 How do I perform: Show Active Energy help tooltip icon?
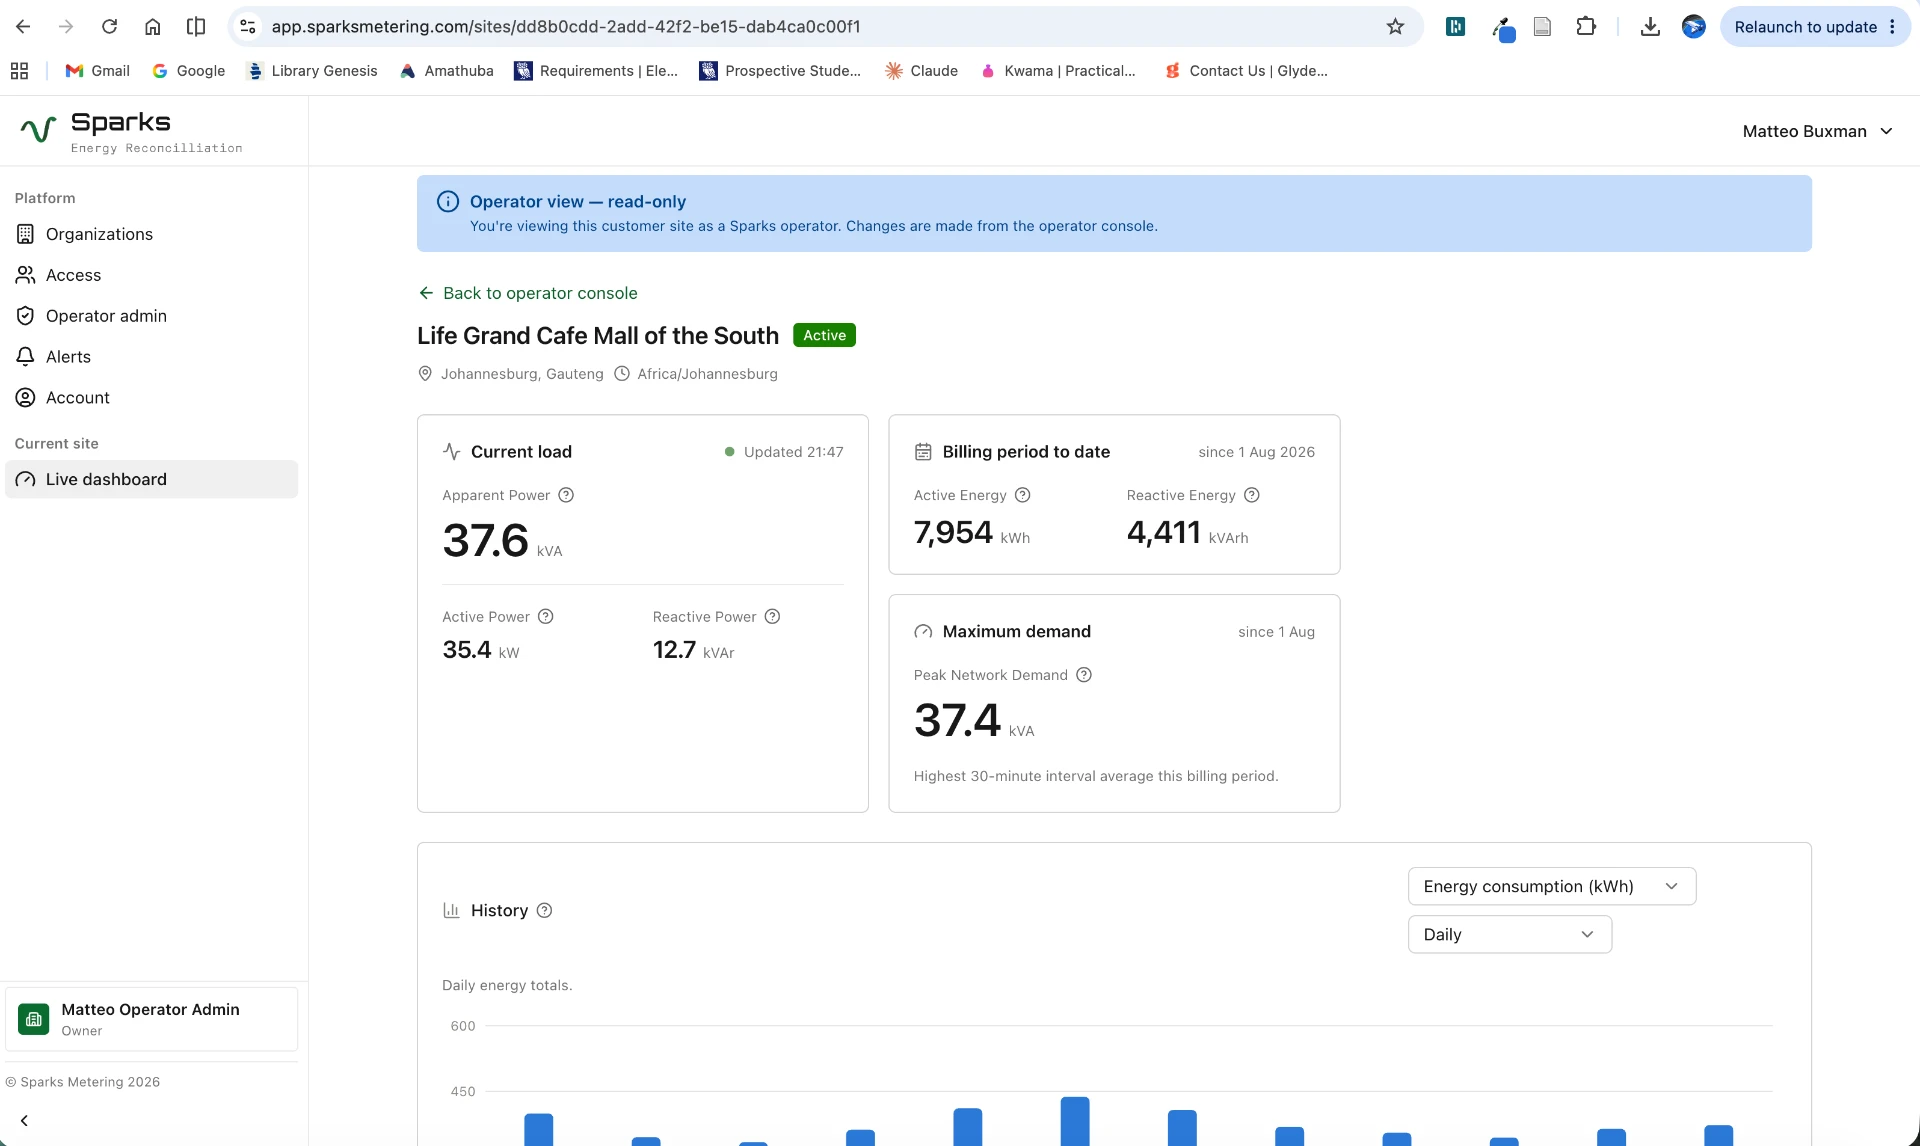pyautogui.click(x=1023, y=495)
